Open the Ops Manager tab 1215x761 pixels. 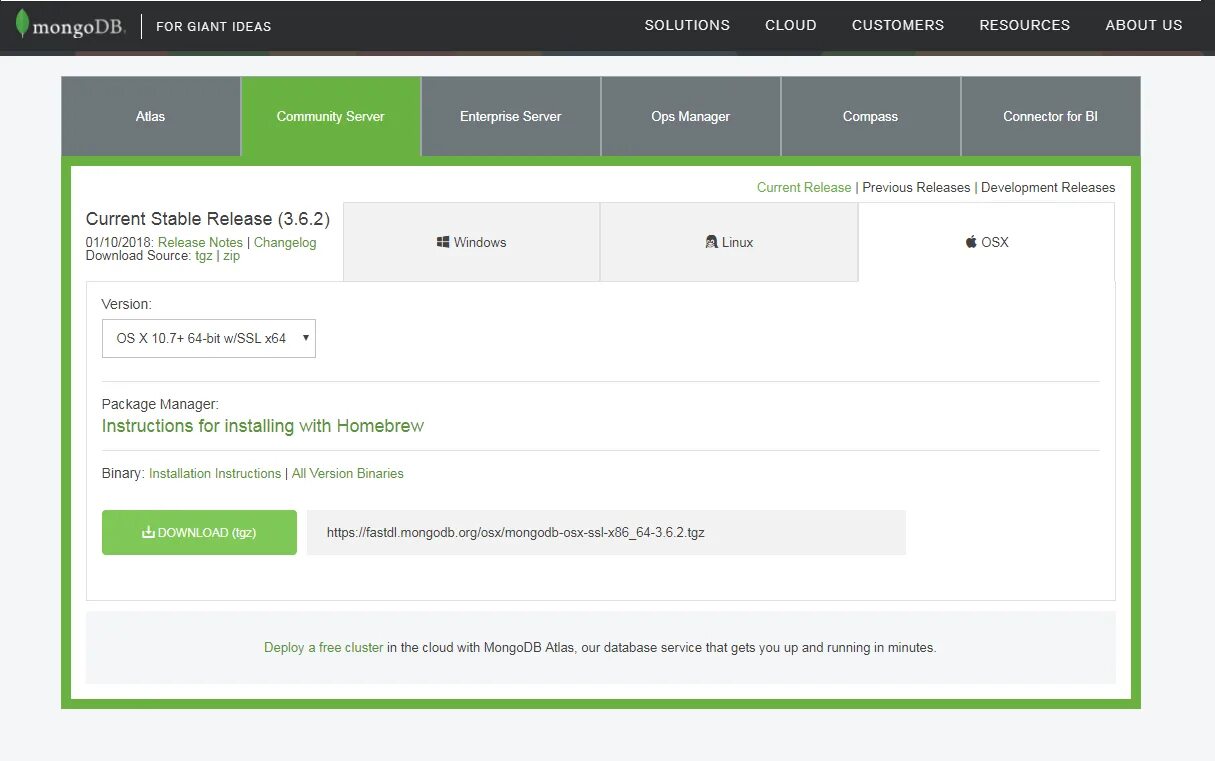(x=691, y=116)
